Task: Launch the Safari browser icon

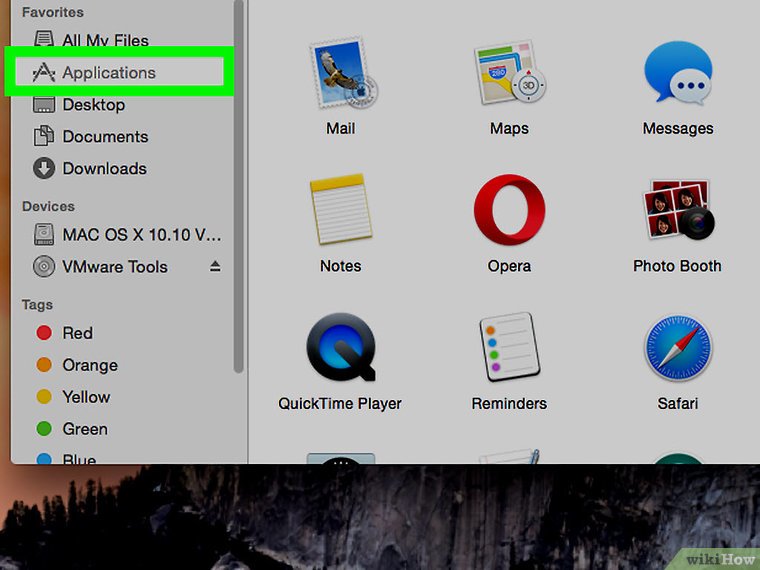Action: 677,349
